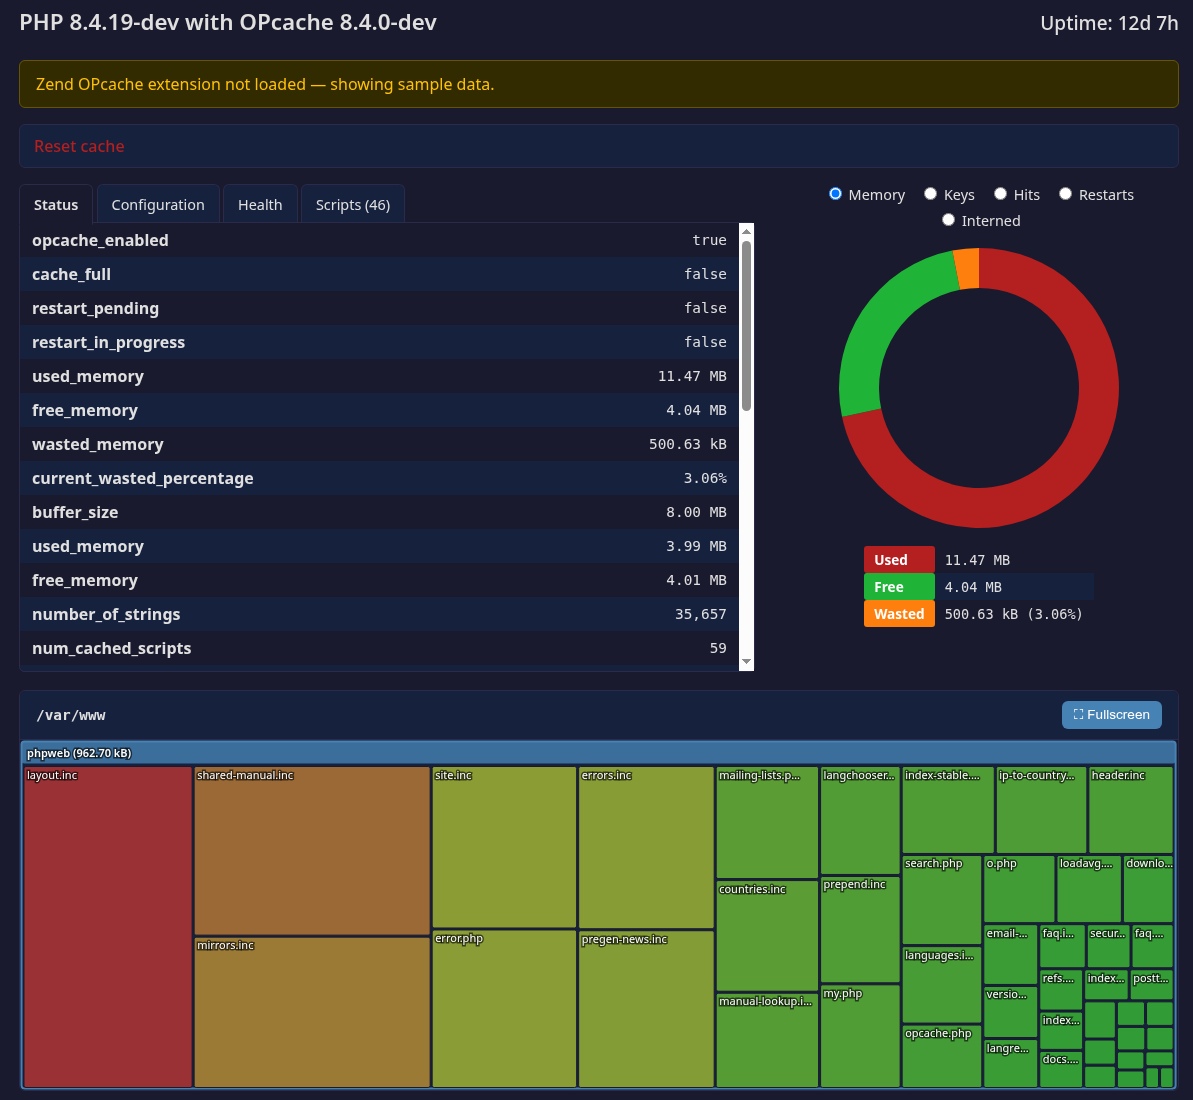Select the Memory radio button
This screenshot has height=1100, width=1193.
click(835, 193)
